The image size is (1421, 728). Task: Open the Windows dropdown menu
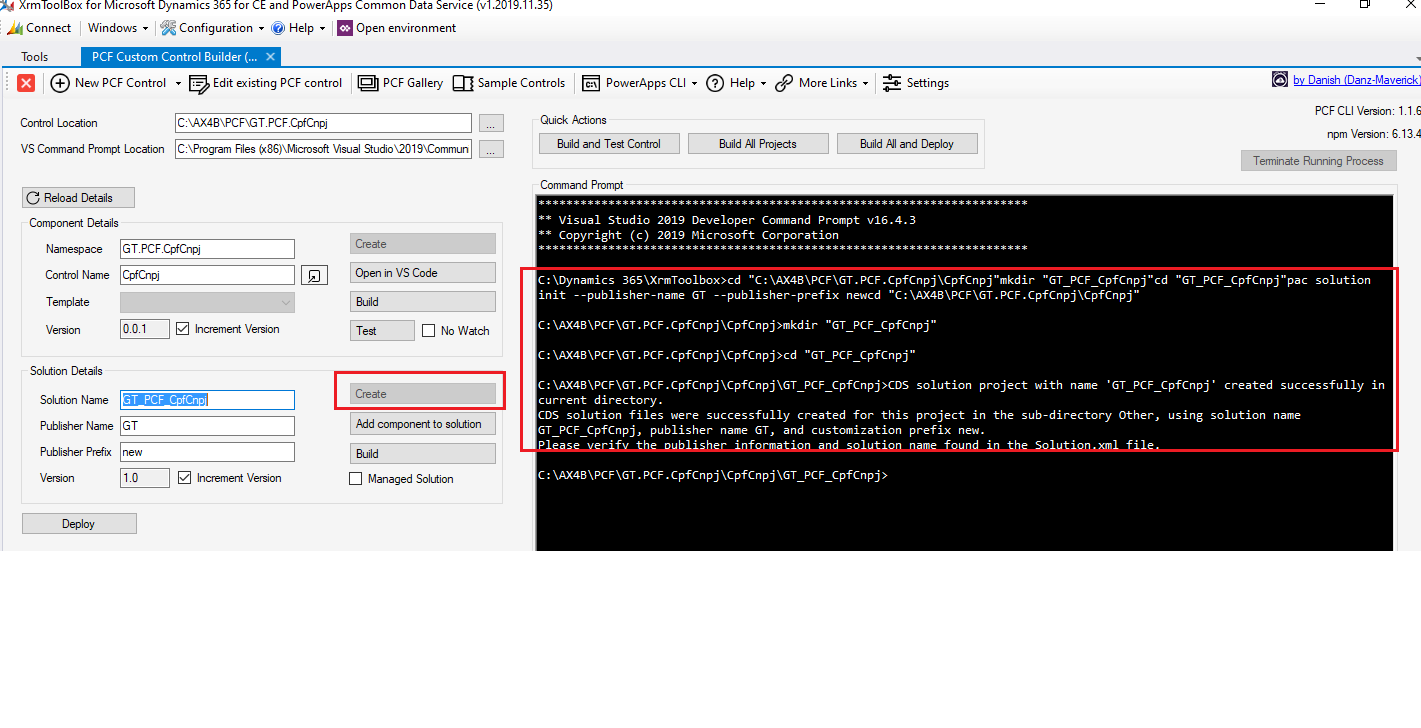pos(118,28)
